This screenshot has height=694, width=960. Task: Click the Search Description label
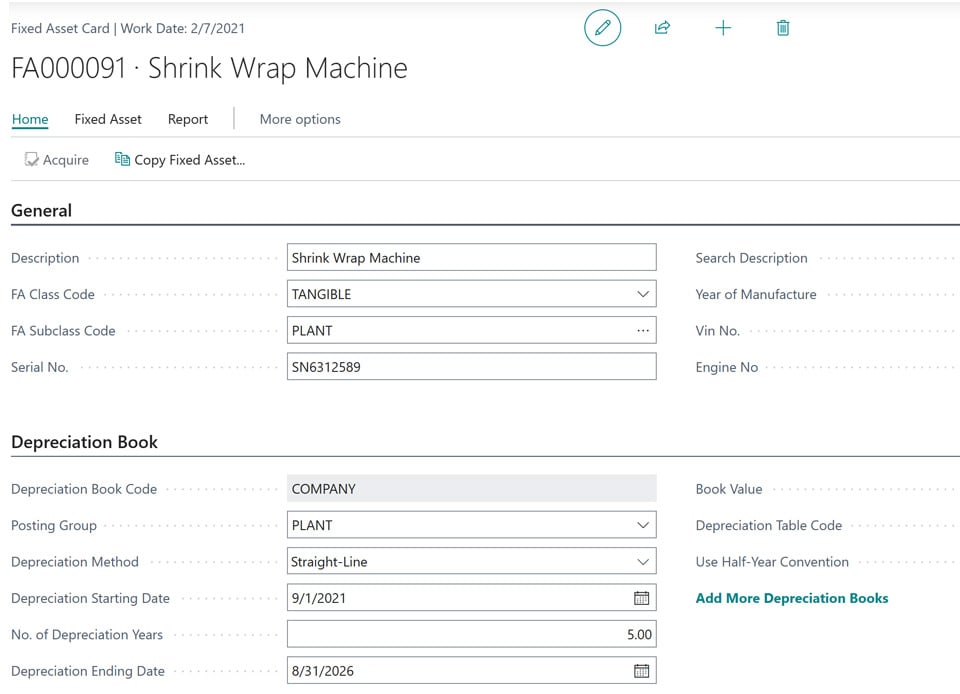751,258
